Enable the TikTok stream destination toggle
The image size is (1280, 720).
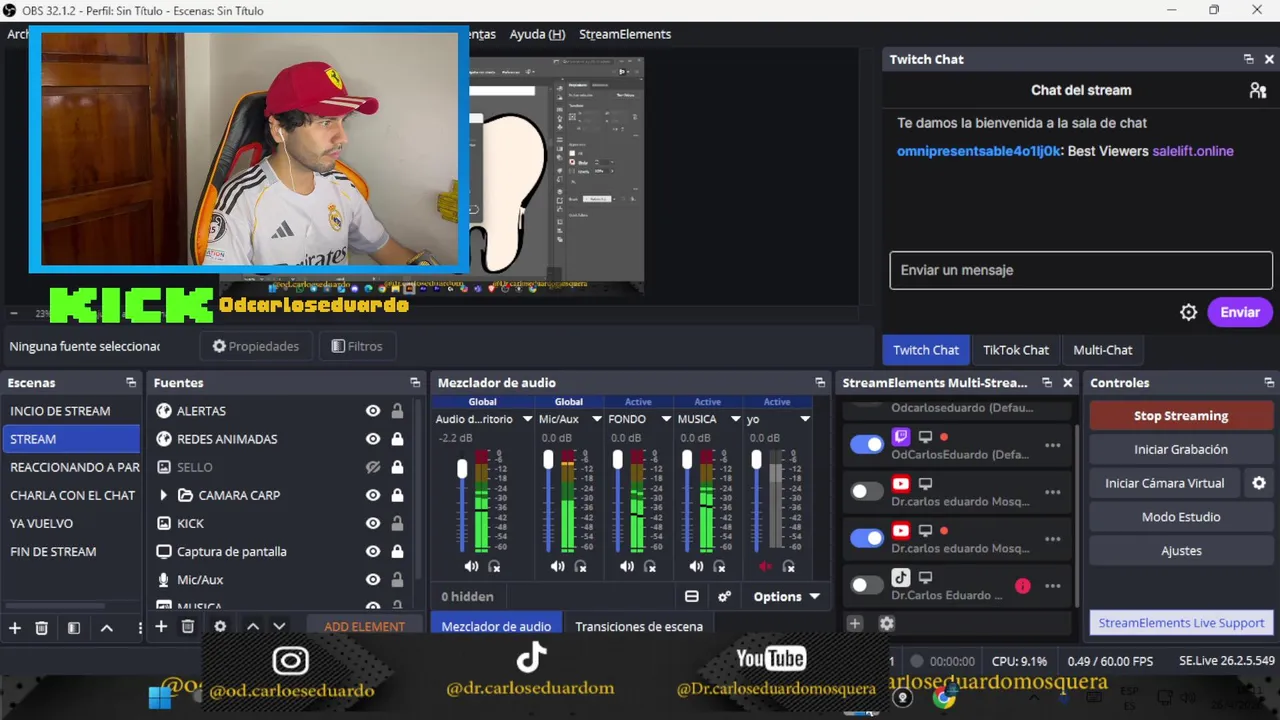click(867, 585)
